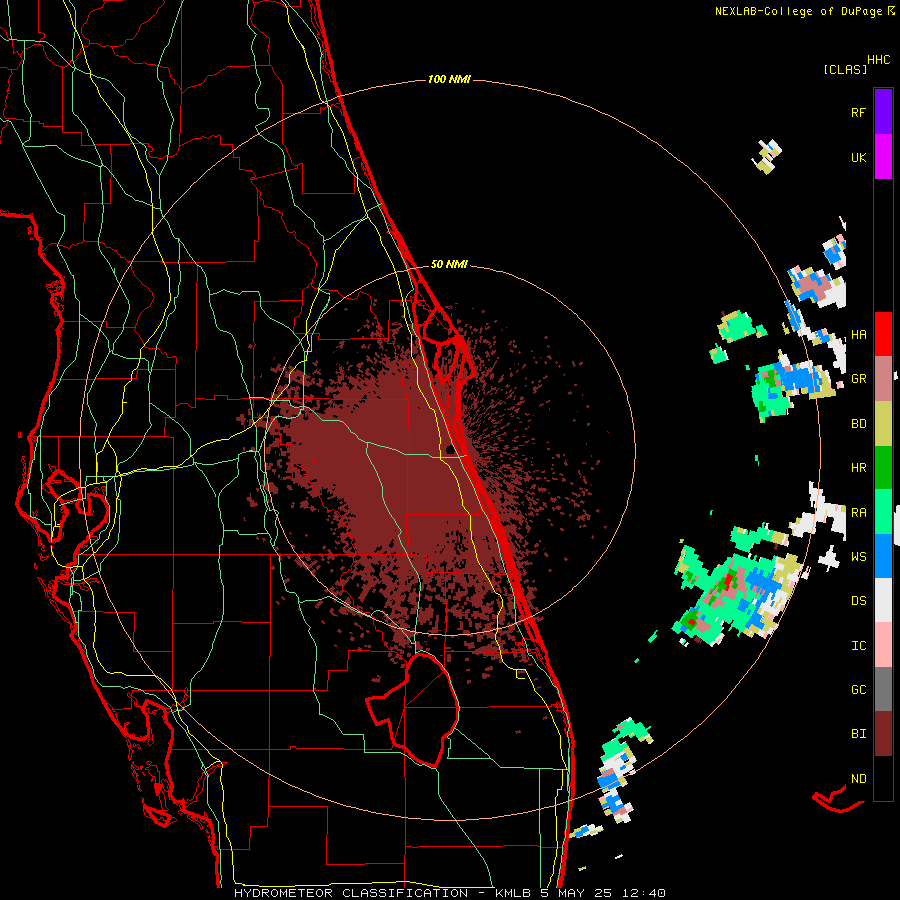Select the light pink IC (ice crystals) swatch
Image resolution: width=900 pixels, height=900 pixels.
[883, 645]
